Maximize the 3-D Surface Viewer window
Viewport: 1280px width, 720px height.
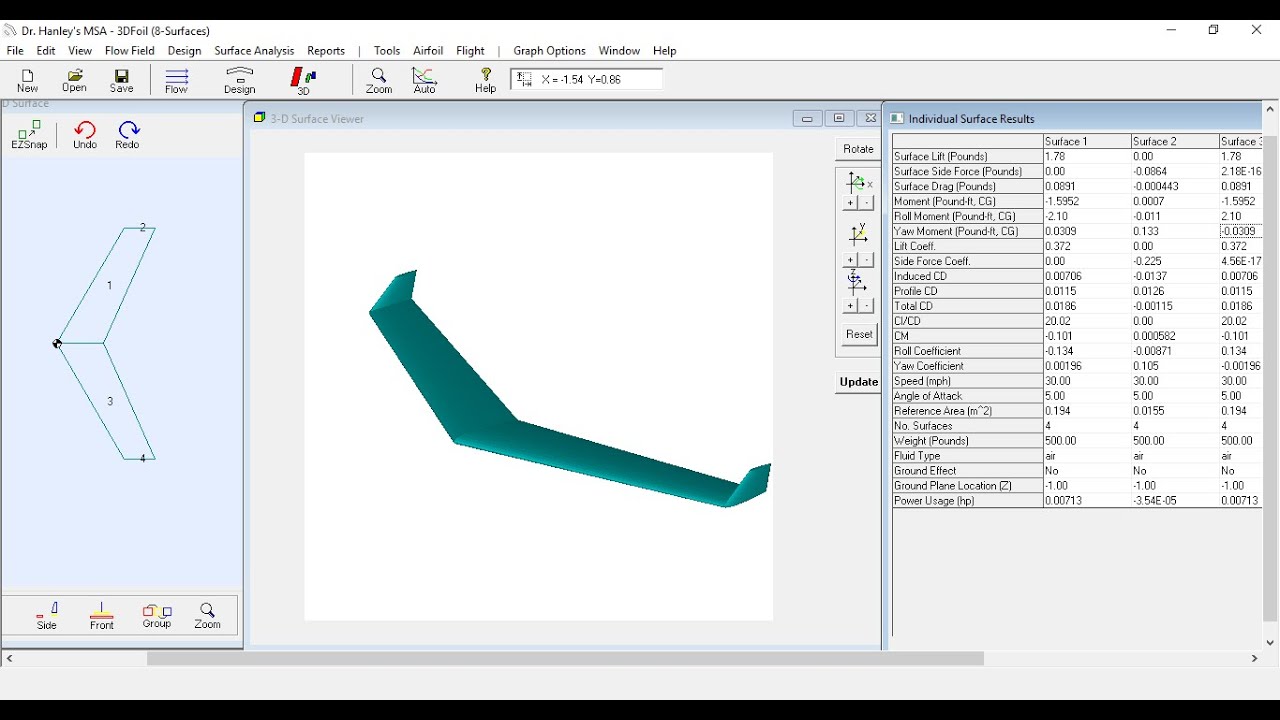pos(839,119)
